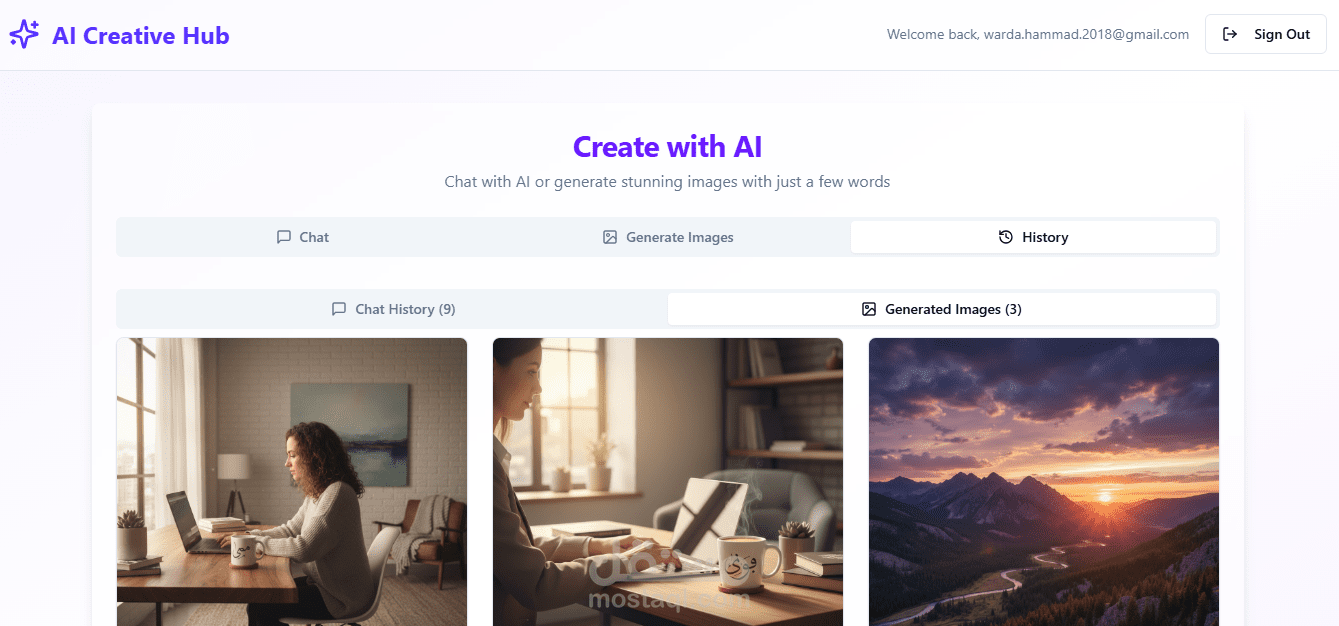Open the Generate Images tab
Viewport: 1339px width, 626px height.
click(x=668, y=237)
